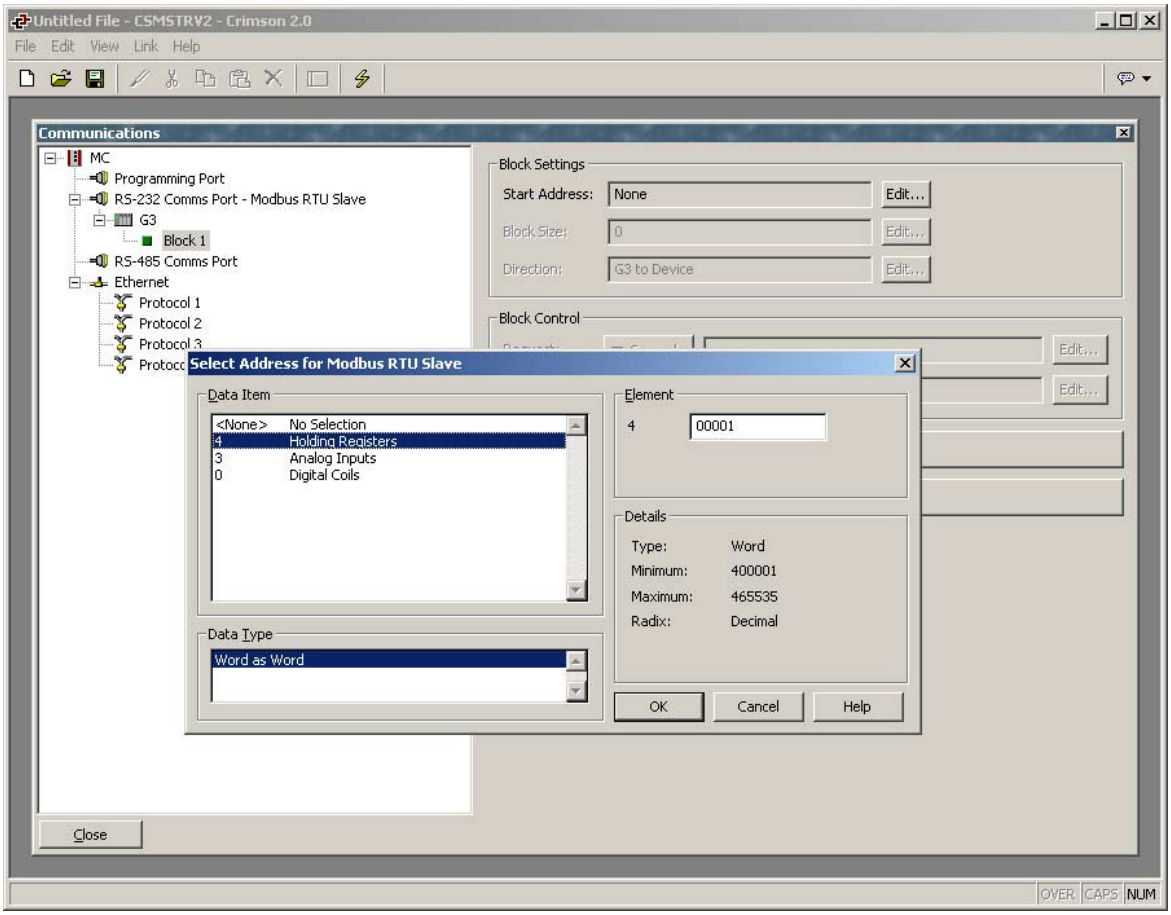1171x915 pixels.
Task: Click the Protocol 3 icon
Action: pos(123,344)
